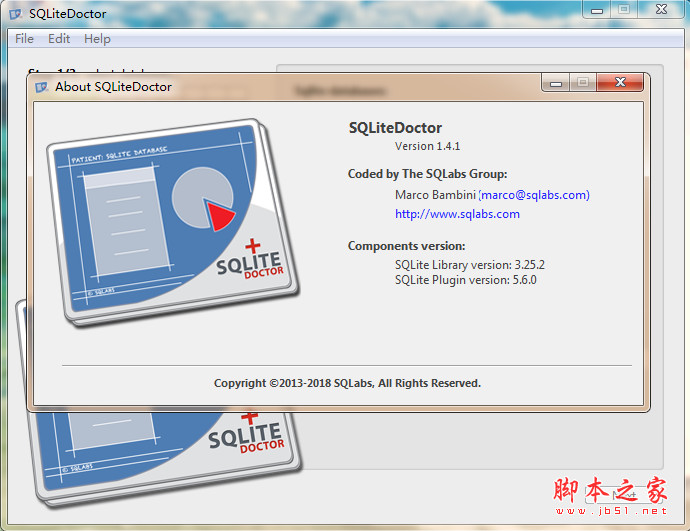Click 'Coded by The SQLabs Group:' heading
The height and width of the screenshot is (531, 690).
click(x=427, y=174)
